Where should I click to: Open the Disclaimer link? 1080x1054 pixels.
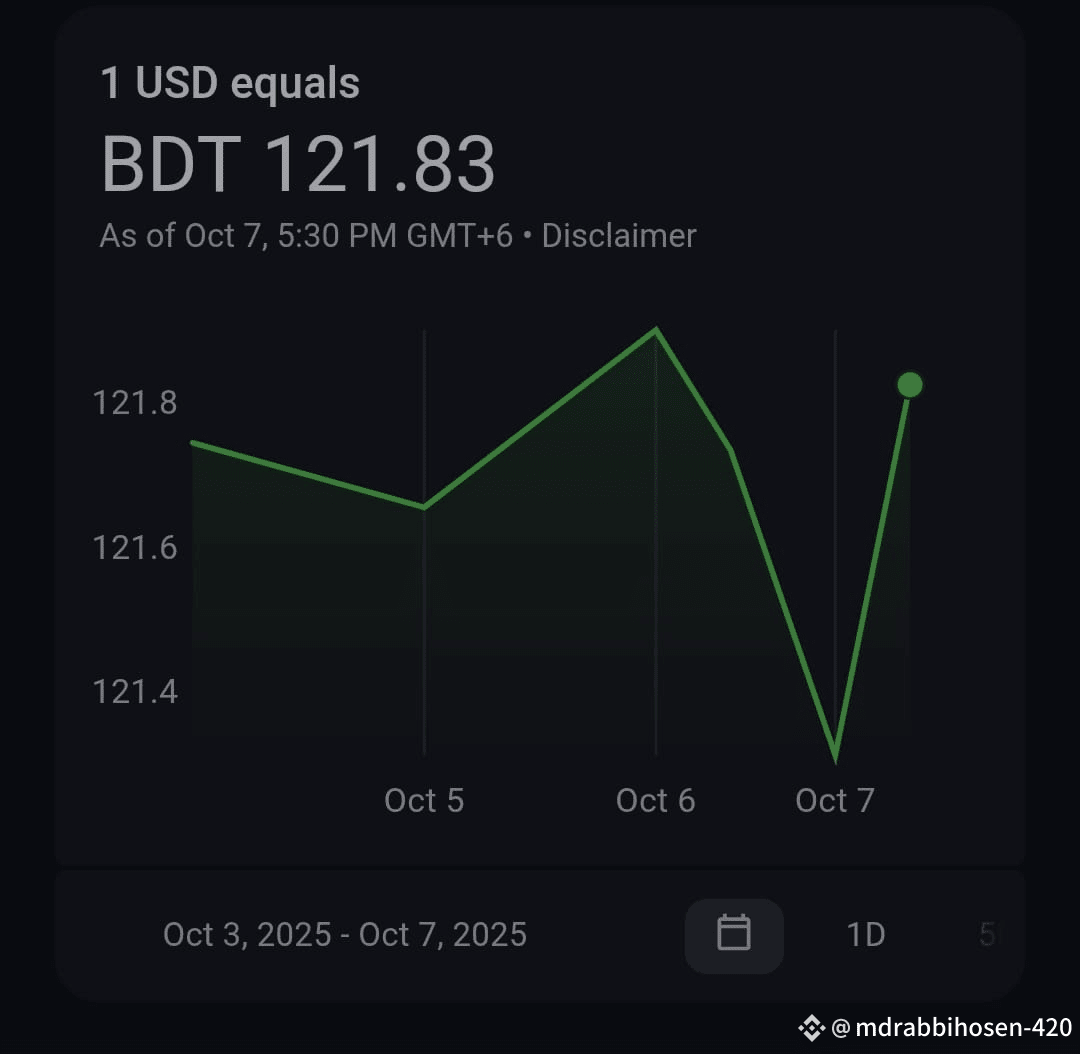[x=619, y=236]
